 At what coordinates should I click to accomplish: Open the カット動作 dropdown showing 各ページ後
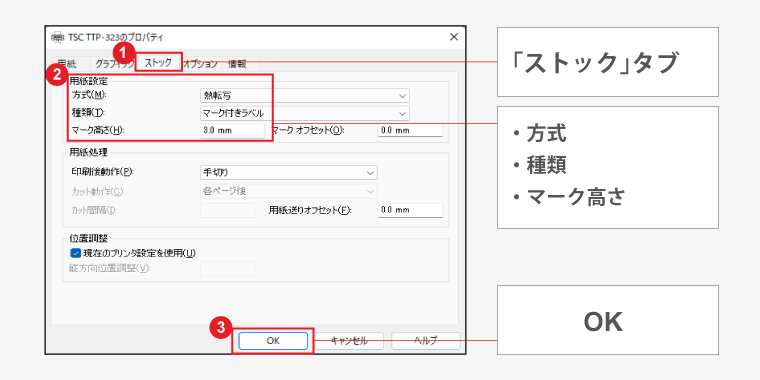coord(288,191)
